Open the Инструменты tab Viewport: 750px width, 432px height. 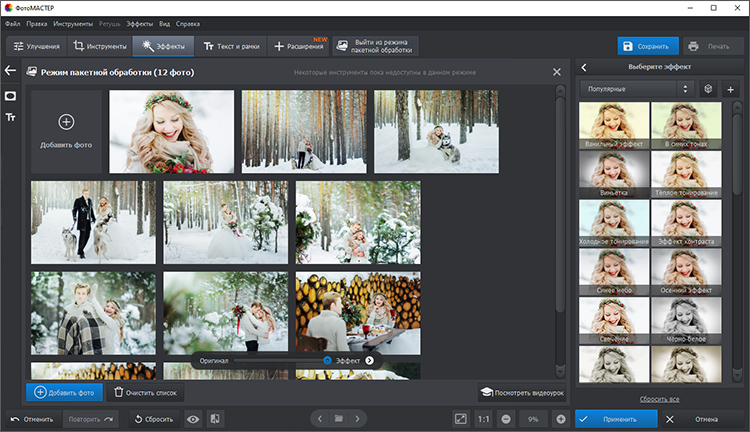pyautogui.click(x=100, y=46)
